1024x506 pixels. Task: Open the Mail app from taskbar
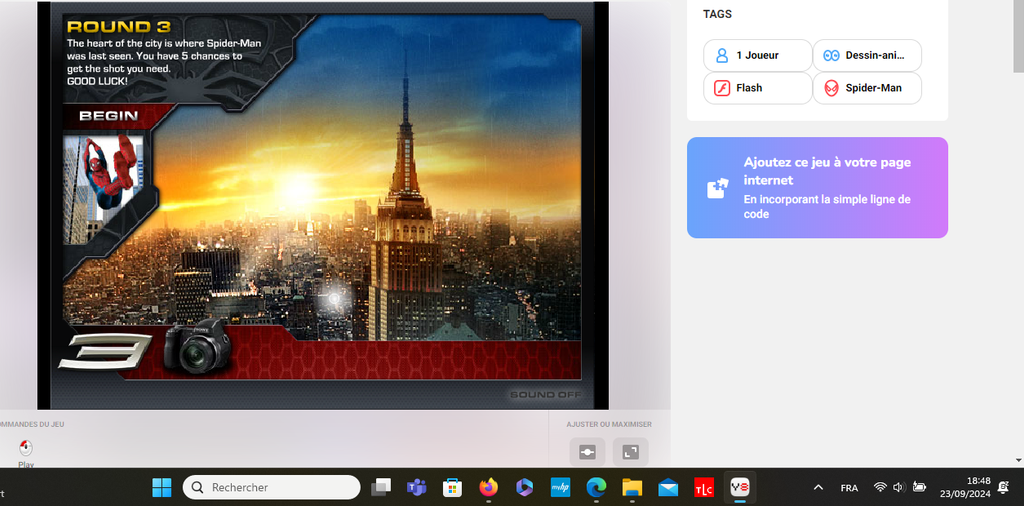[x=667, y=487]
